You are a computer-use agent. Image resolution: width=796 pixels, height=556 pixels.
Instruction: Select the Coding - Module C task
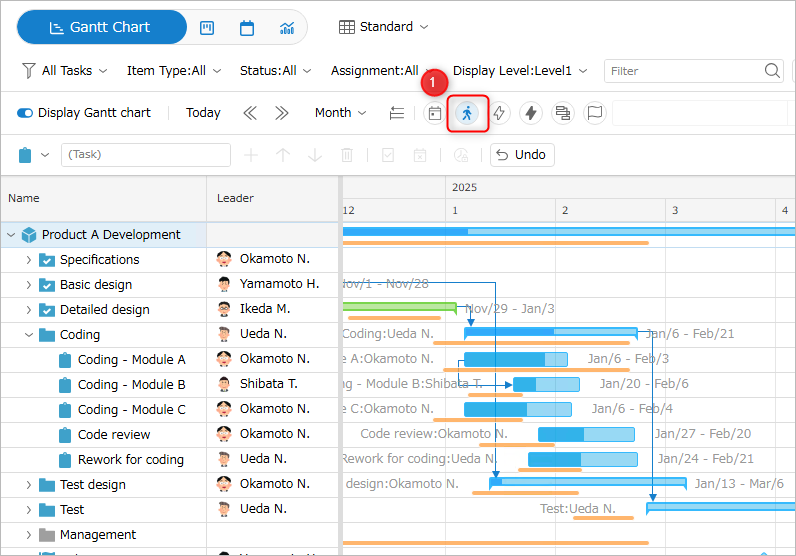(131, 410)
